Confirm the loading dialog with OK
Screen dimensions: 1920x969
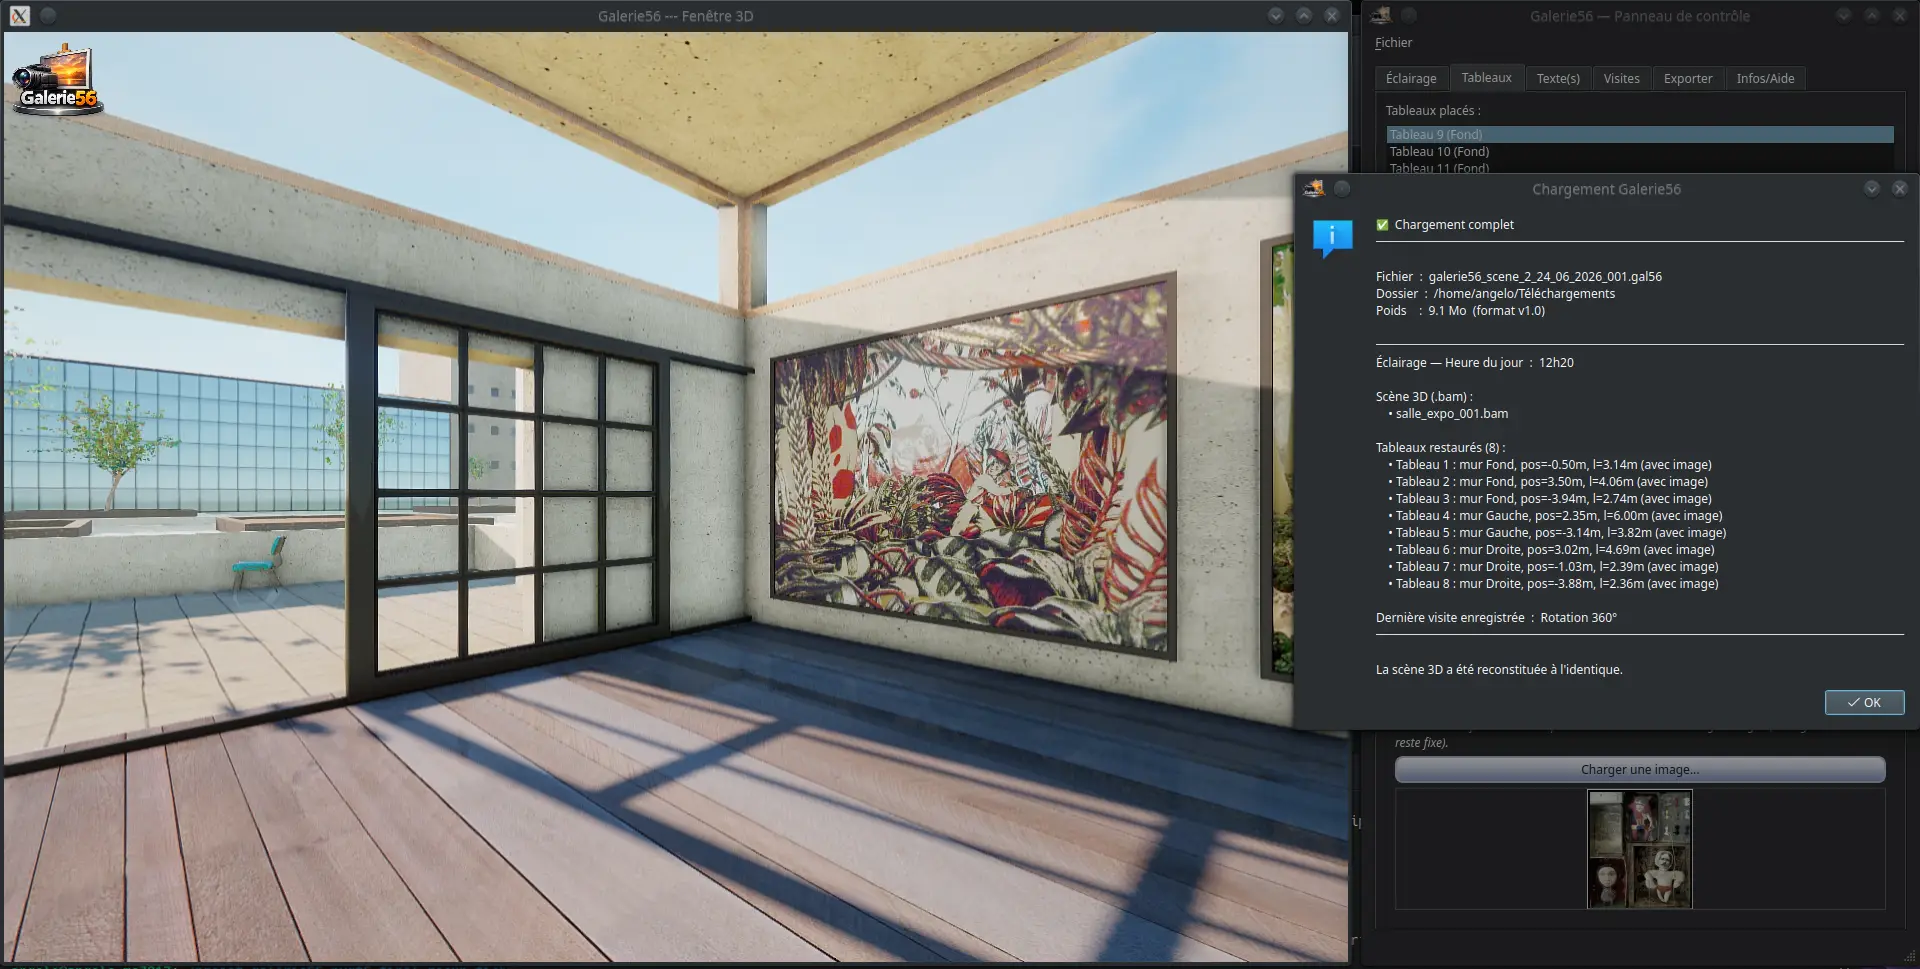1864,702
